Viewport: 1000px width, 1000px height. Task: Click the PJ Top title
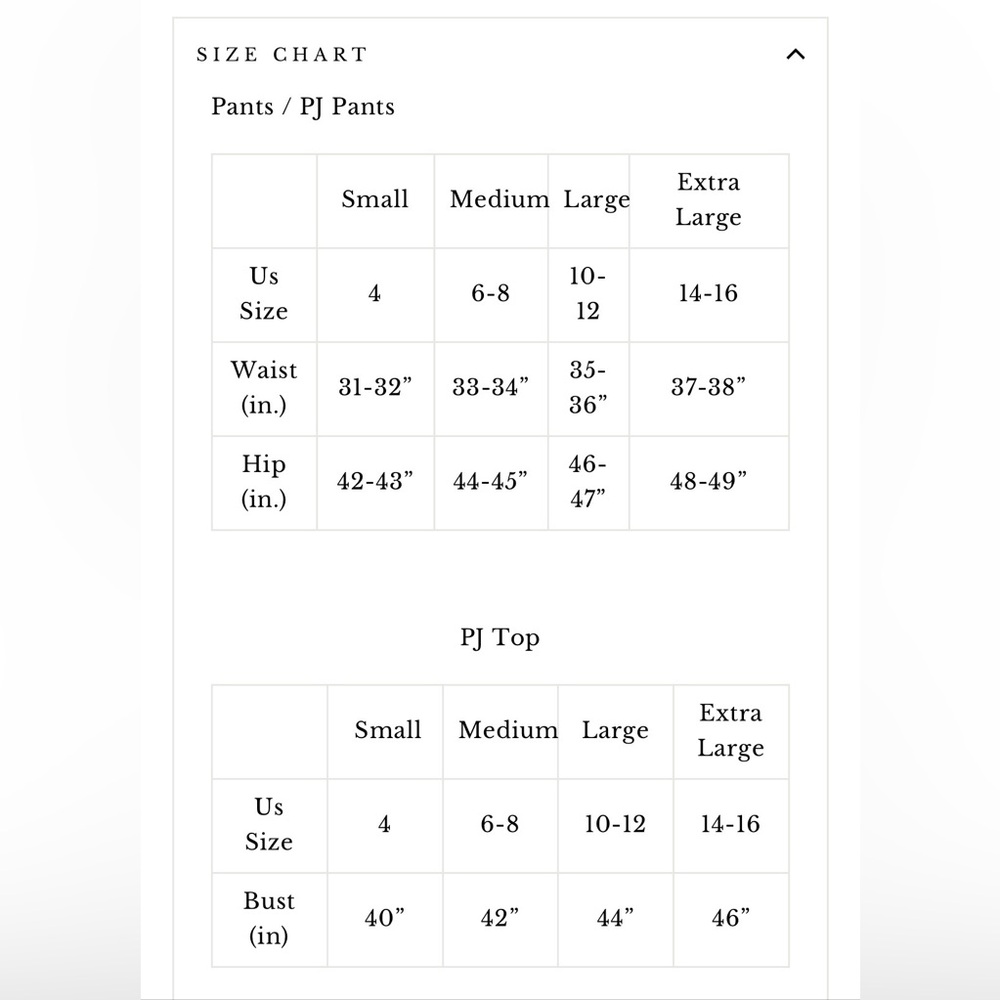tap(500, 637)
